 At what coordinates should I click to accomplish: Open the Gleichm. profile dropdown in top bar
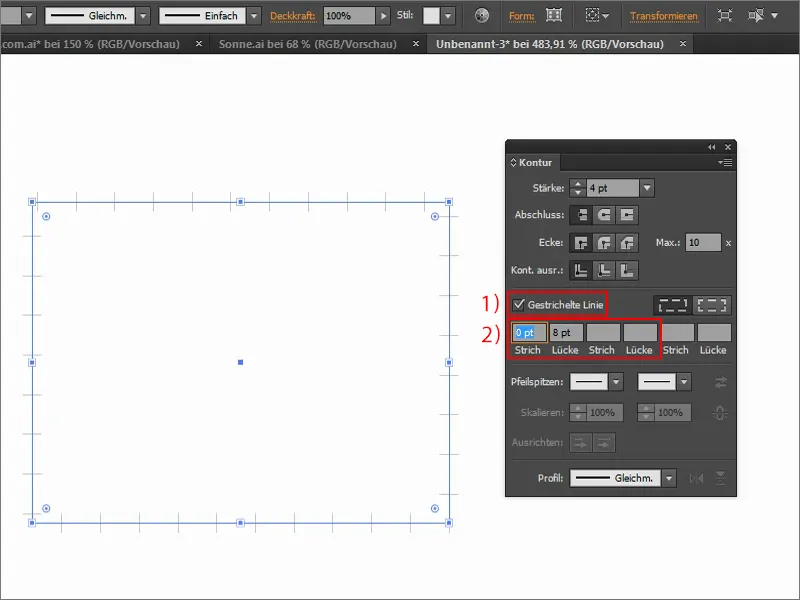(x=143, y=16)
